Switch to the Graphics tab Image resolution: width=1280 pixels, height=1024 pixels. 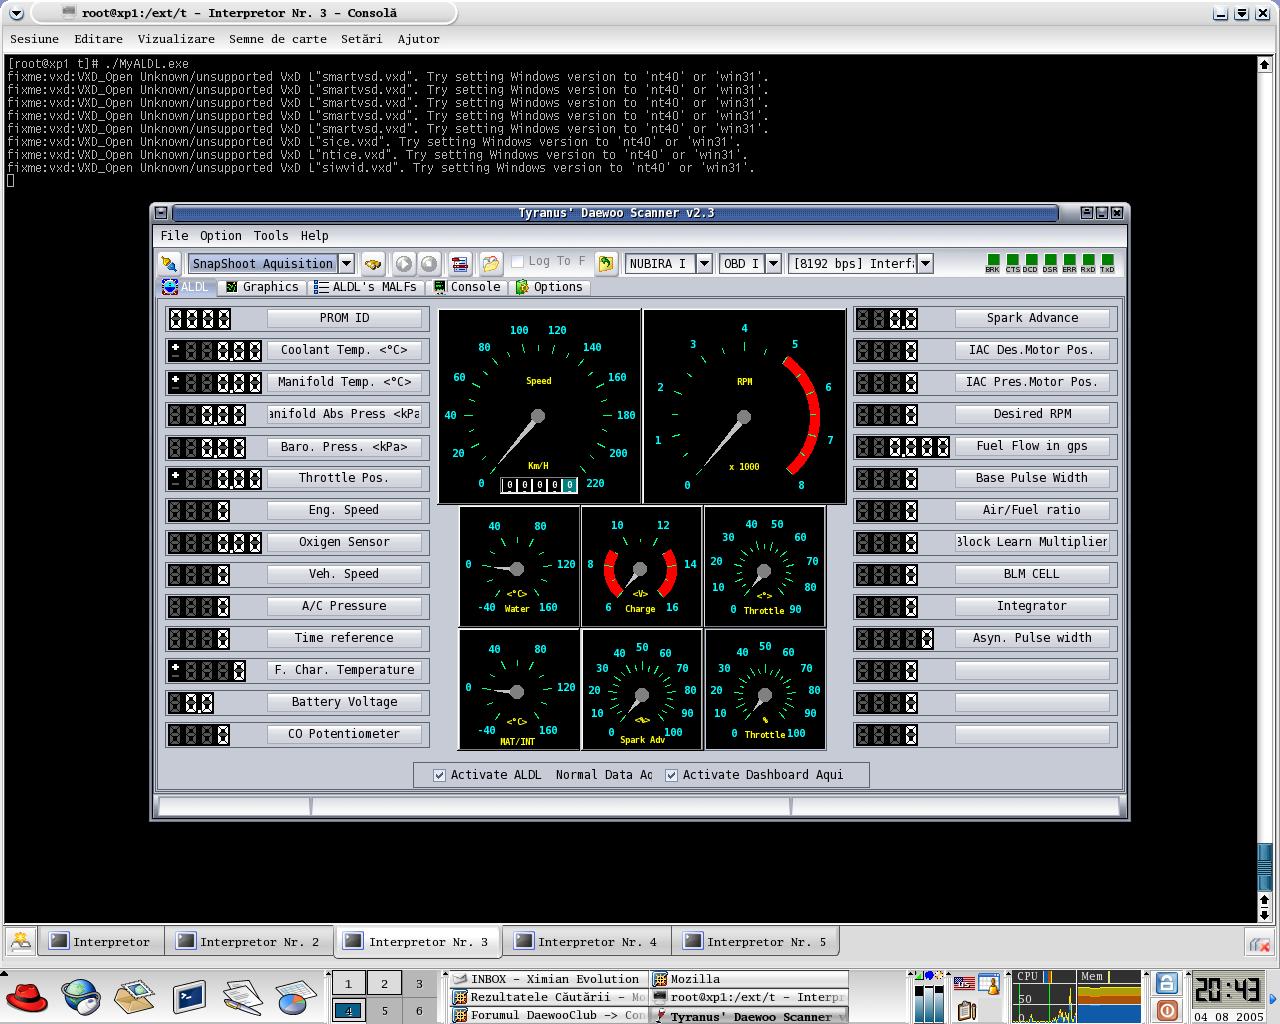point(262,287)
